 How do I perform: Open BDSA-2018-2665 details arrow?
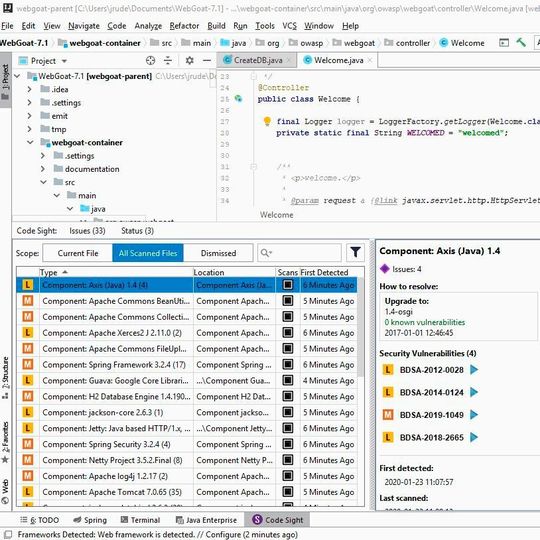[474, 437]
